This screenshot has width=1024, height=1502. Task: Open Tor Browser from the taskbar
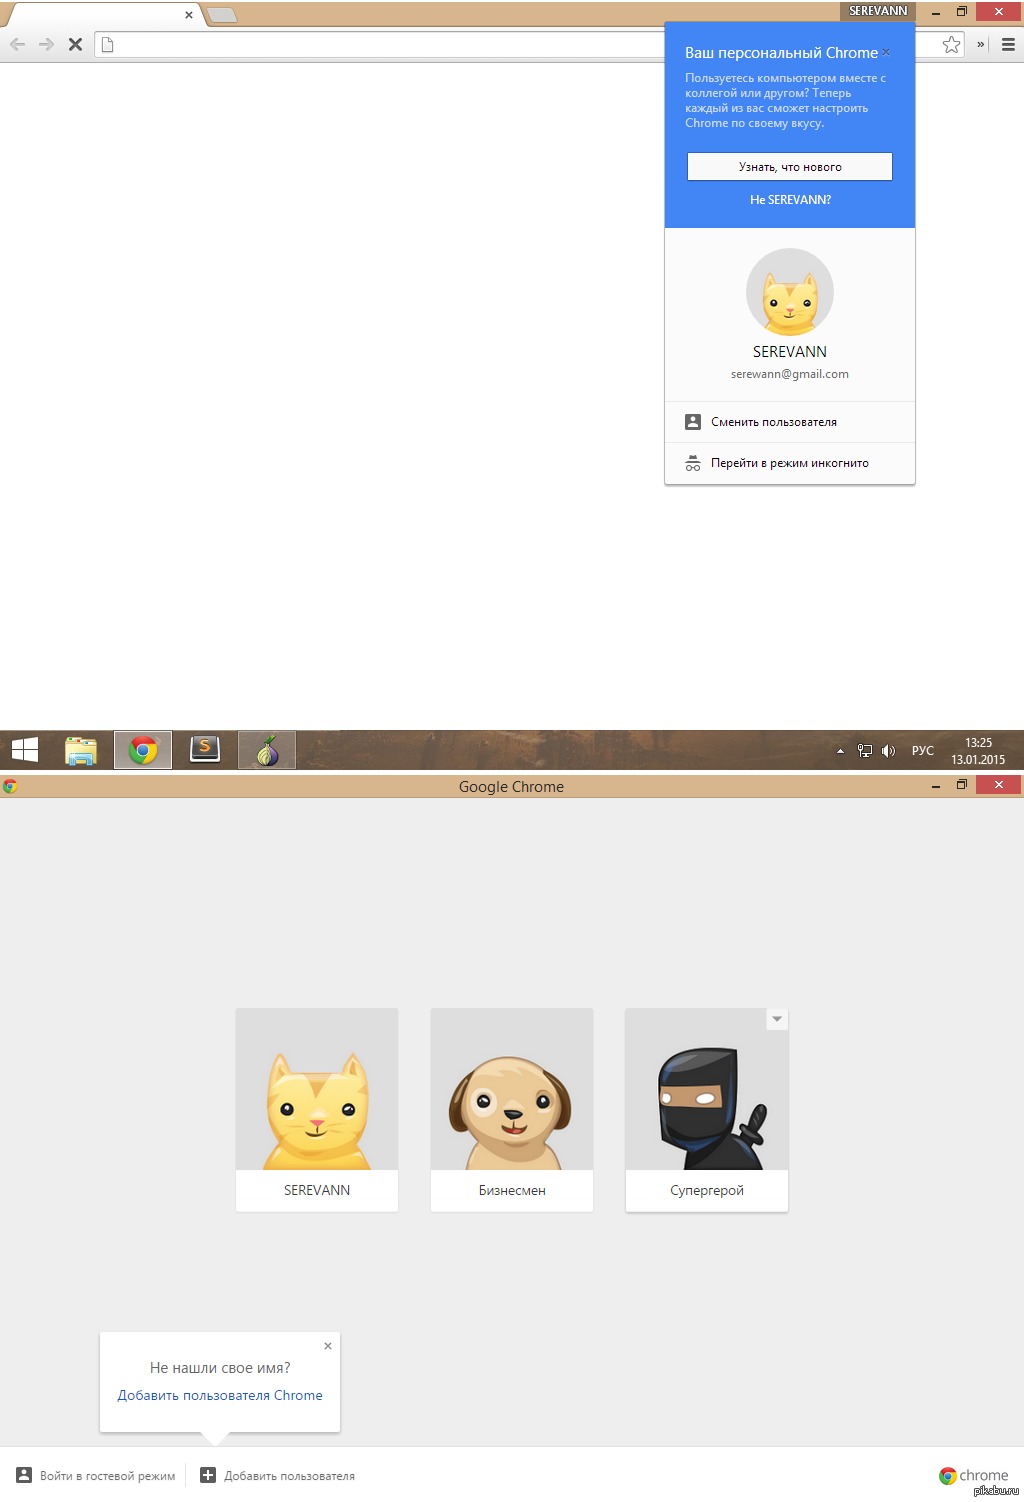pos(267,750)
